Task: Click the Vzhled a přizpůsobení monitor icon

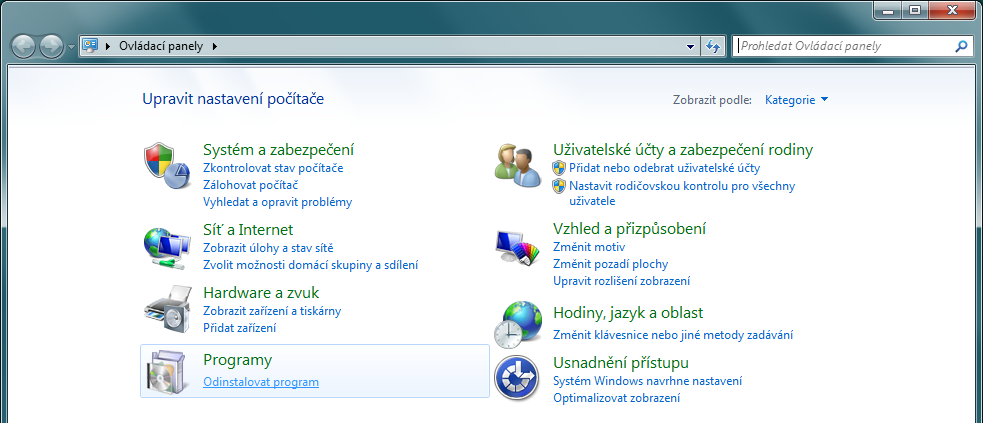Action: (517, 248)
